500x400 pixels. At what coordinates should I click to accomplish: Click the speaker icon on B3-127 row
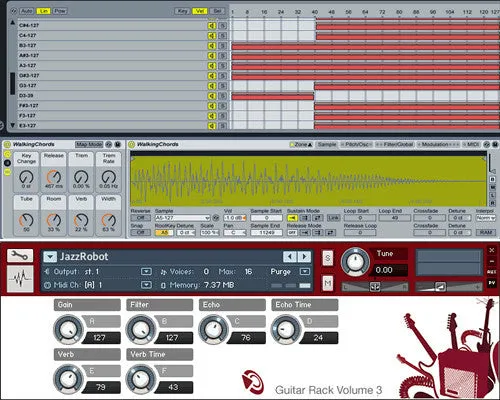(x=212, y=45)
